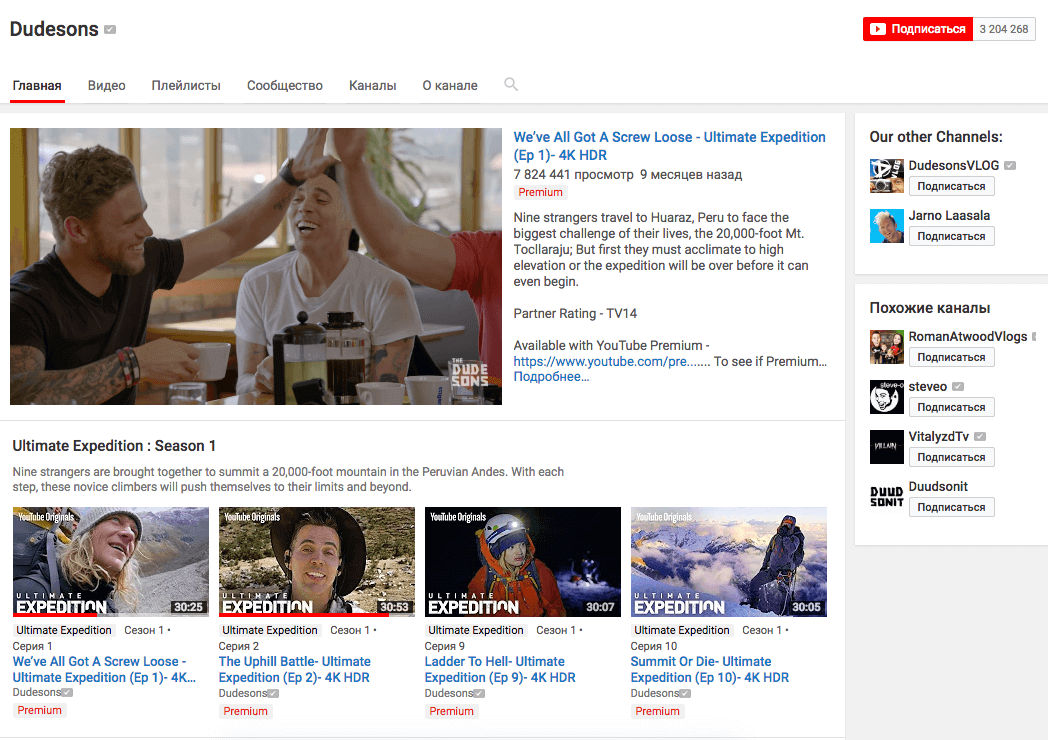Image resolution: width=1048 pixels, height=740 pixels.
Task: Click Dudesons channel name under Episode 10
Action: (654, 693)
